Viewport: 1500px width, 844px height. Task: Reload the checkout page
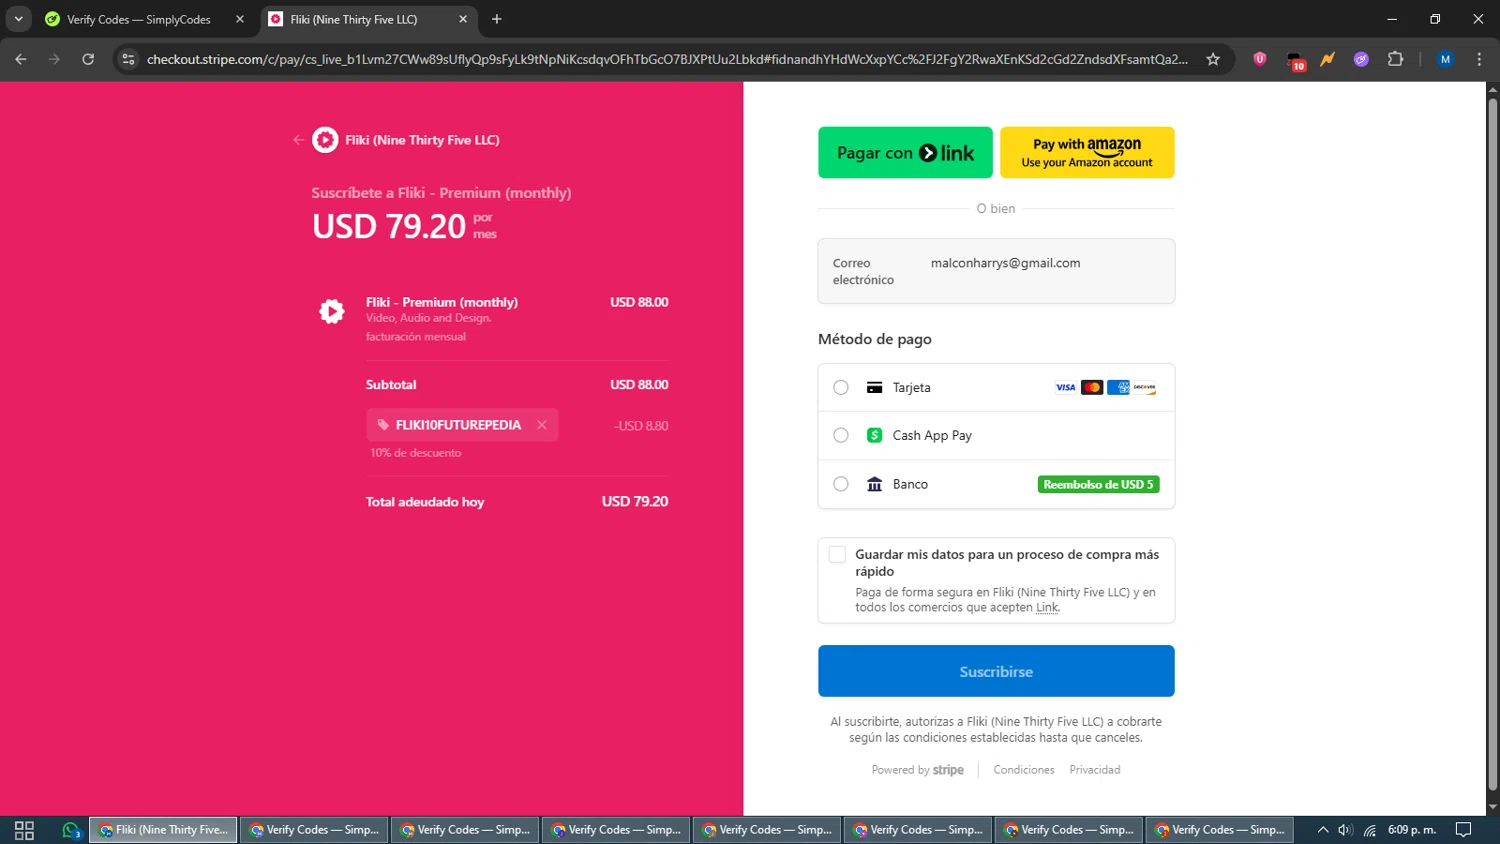(x=88, y=59)
